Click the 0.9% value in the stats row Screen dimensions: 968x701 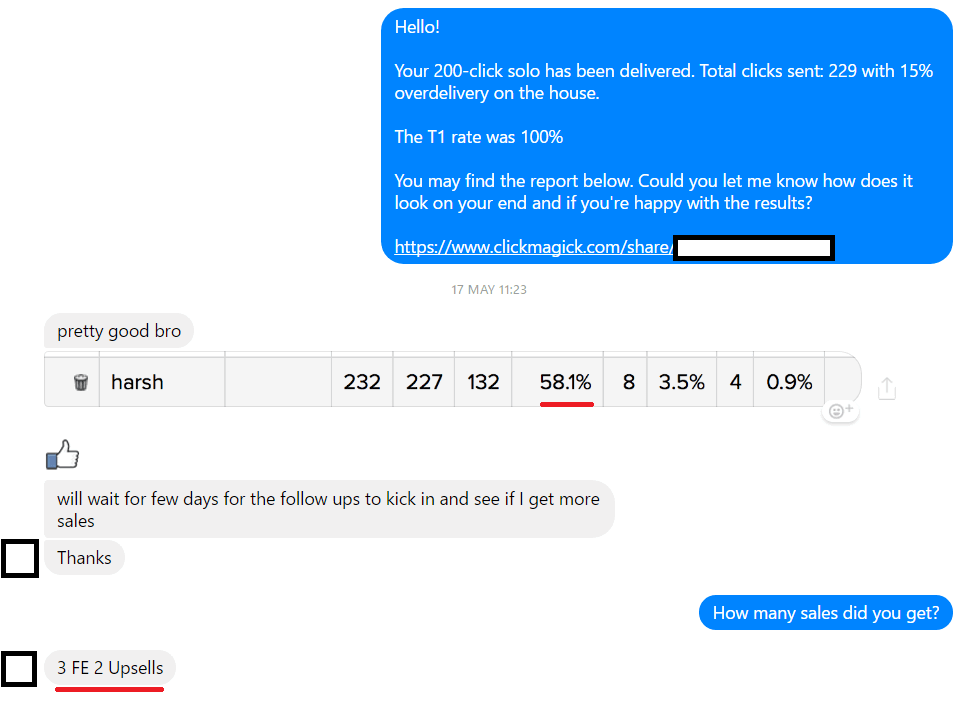789,382
